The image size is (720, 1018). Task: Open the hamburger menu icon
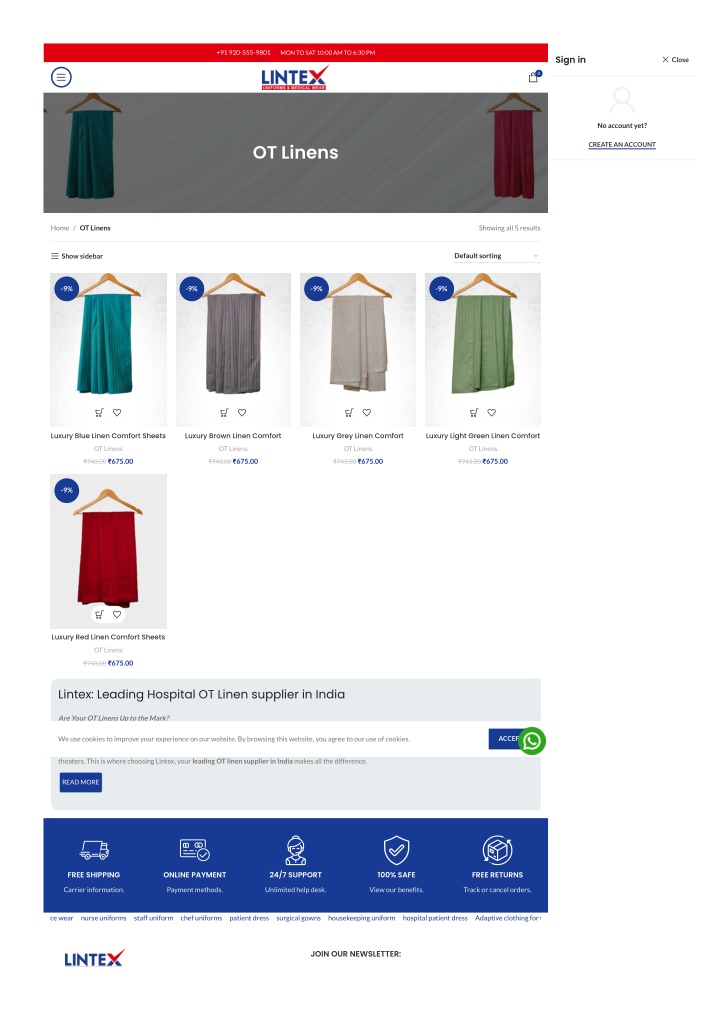tap(61, 77)
